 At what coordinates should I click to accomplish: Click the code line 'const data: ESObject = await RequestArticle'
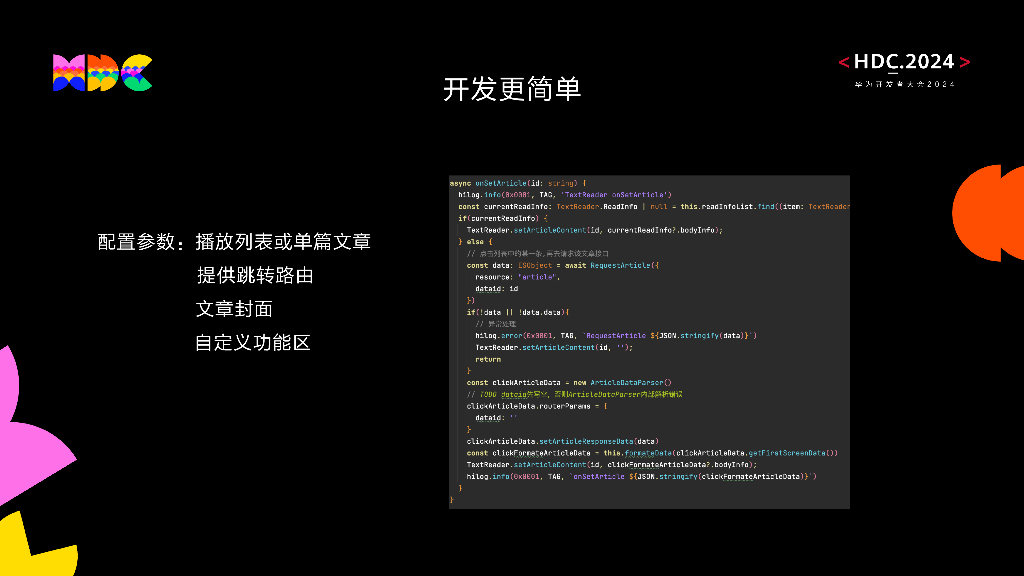click(x=563, y=265)
